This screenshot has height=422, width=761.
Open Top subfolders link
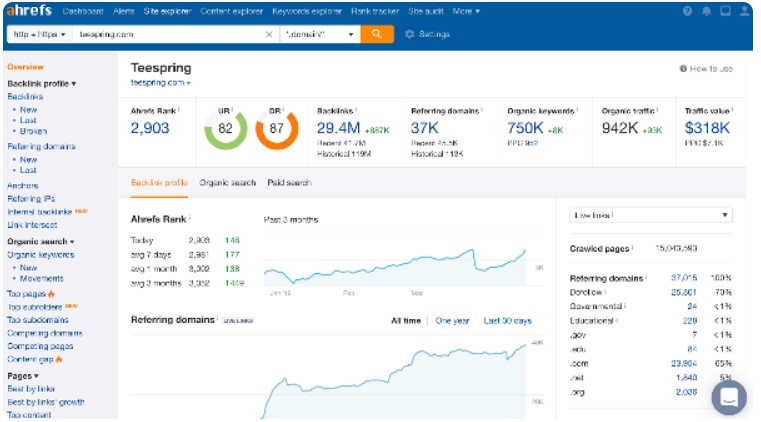pos(34,307)
